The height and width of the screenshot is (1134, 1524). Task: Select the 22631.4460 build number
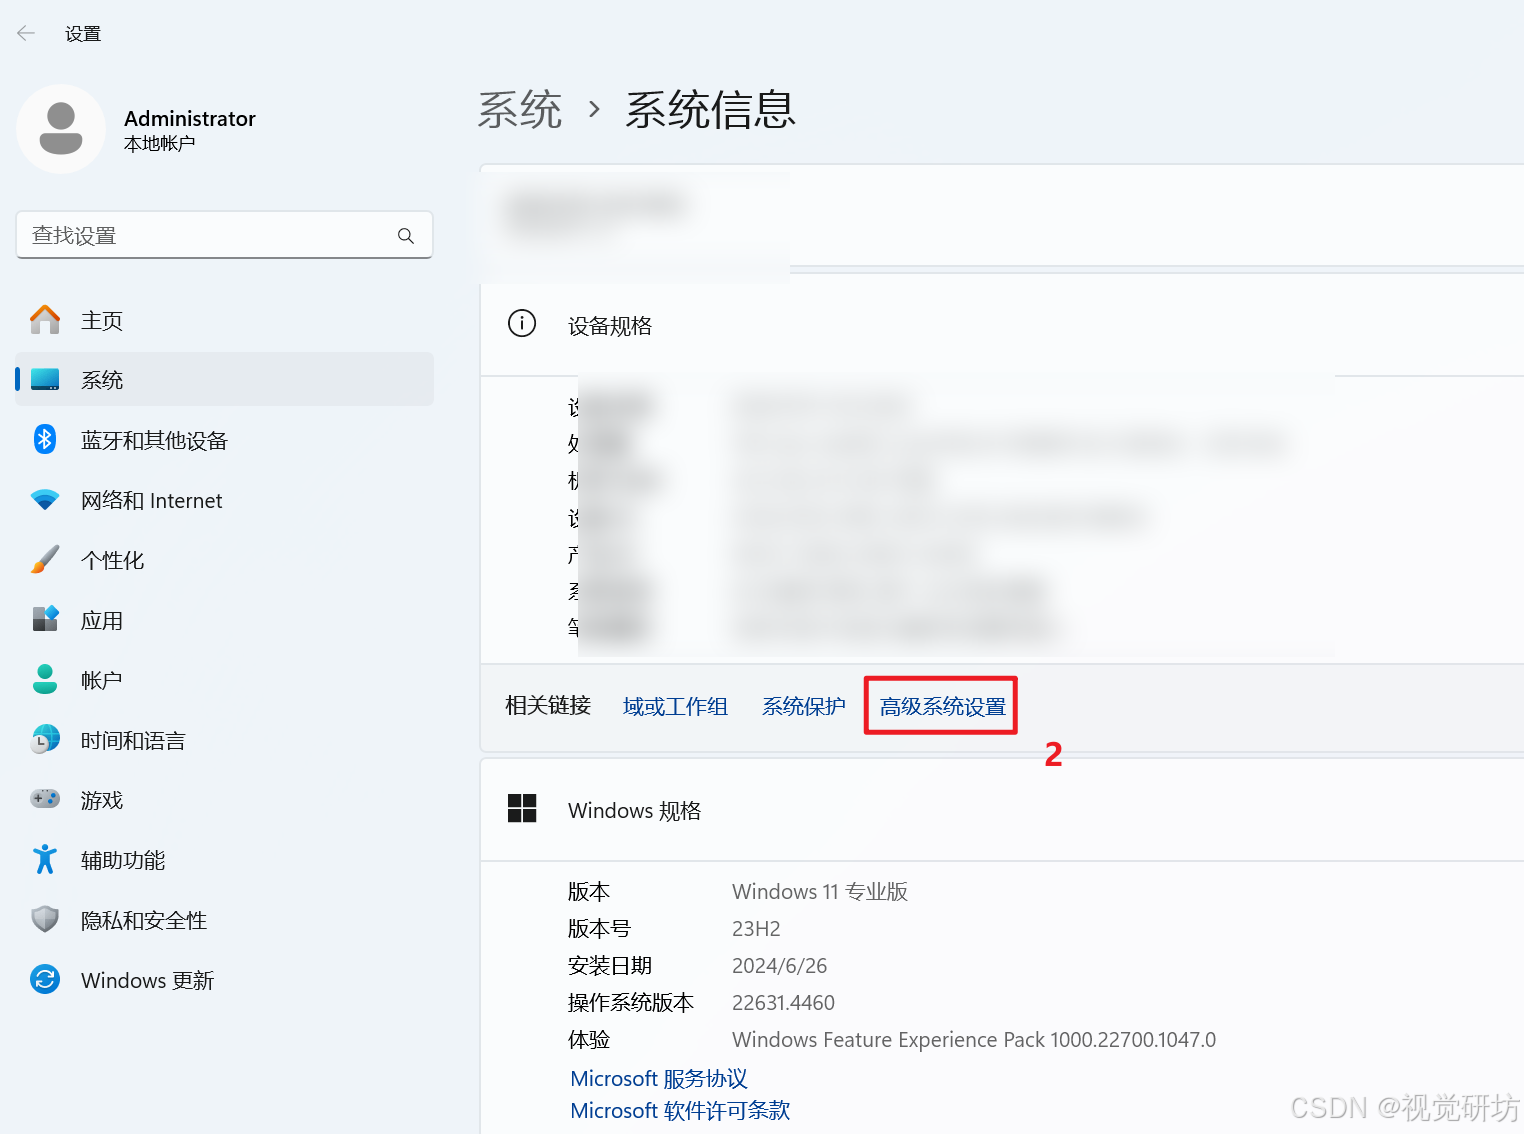click(783, 1003)
